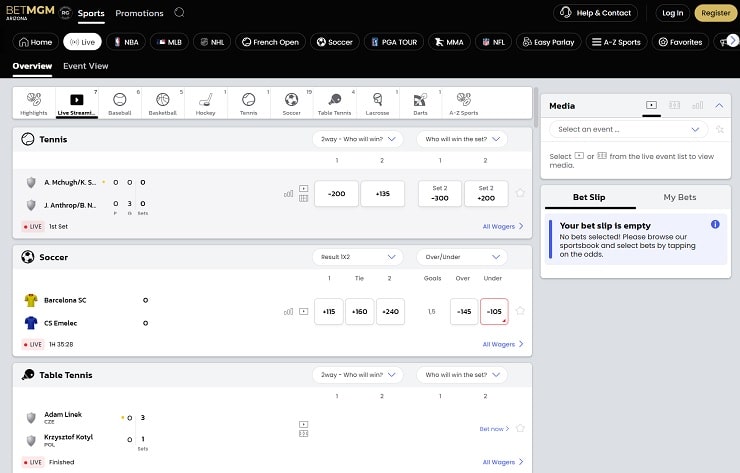Viewport: 740px width, 473px height.
Task: Select +135 odds for J. Anthrop
Action: (383, 194)
